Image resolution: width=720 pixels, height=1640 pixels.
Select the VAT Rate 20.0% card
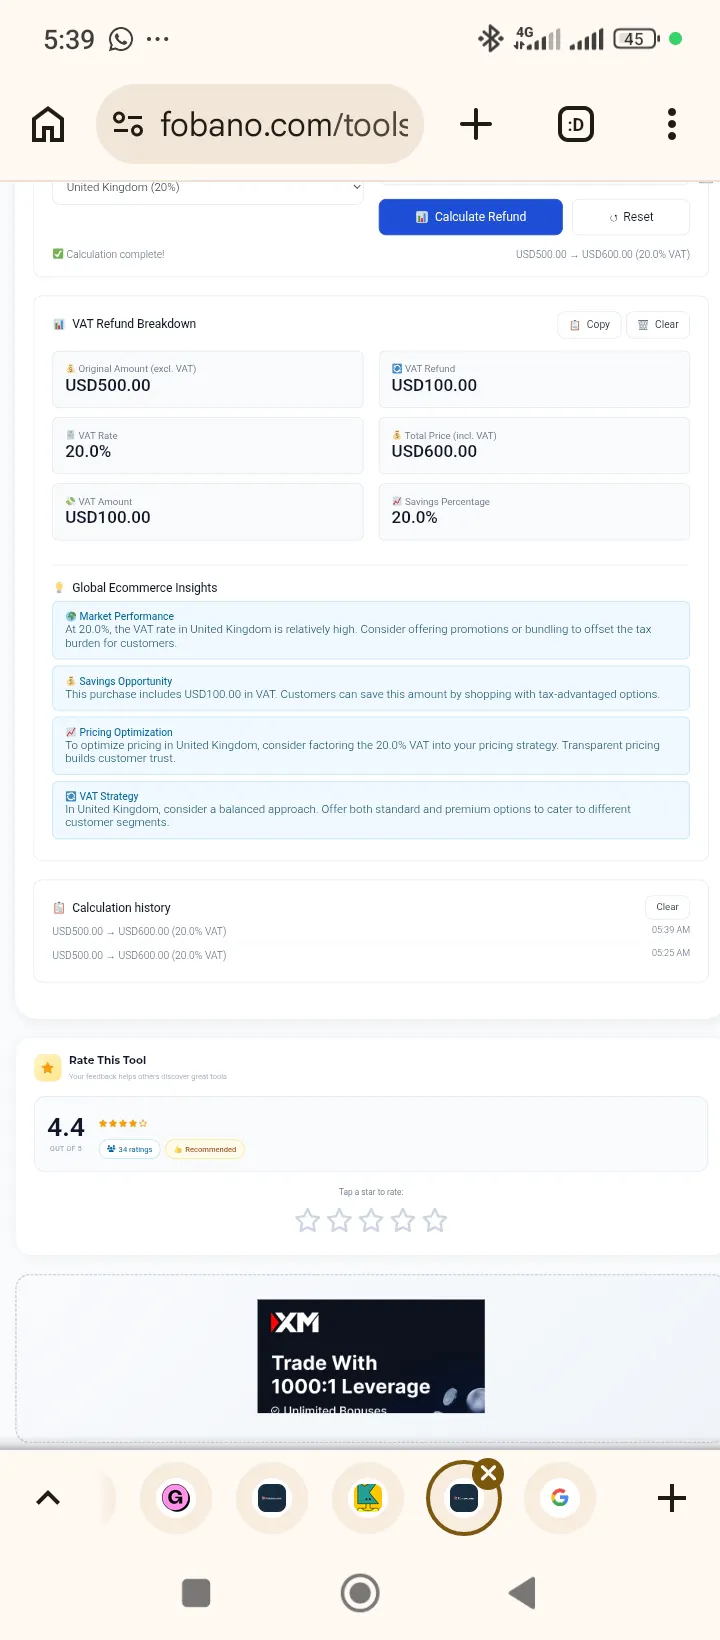pos(207,445)
